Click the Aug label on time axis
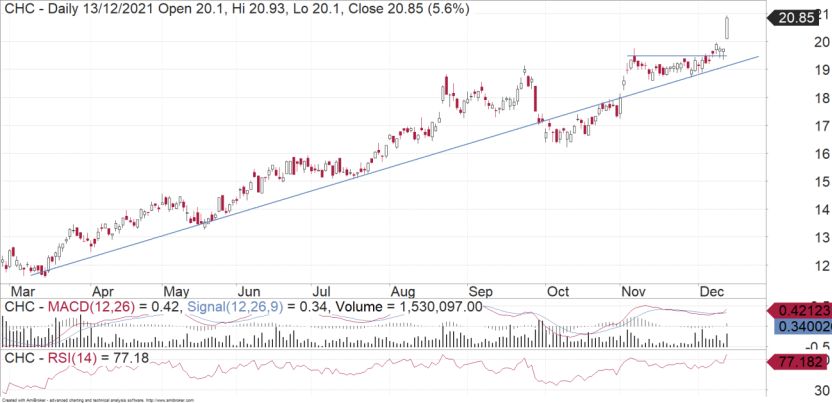832x403 pixels. (x=403, y=292)
